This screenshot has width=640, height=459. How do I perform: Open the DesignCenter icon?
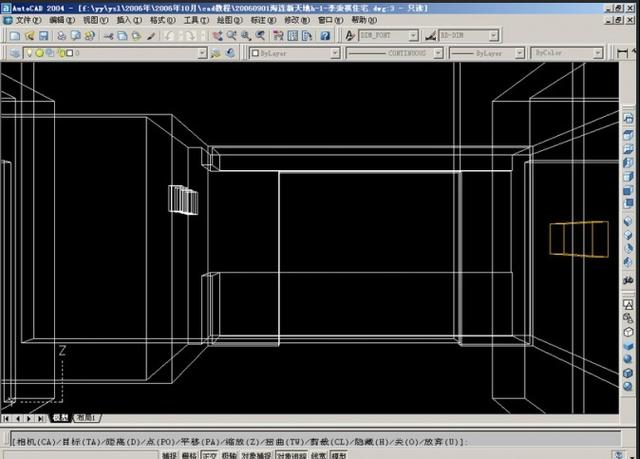tap(293, 36)
